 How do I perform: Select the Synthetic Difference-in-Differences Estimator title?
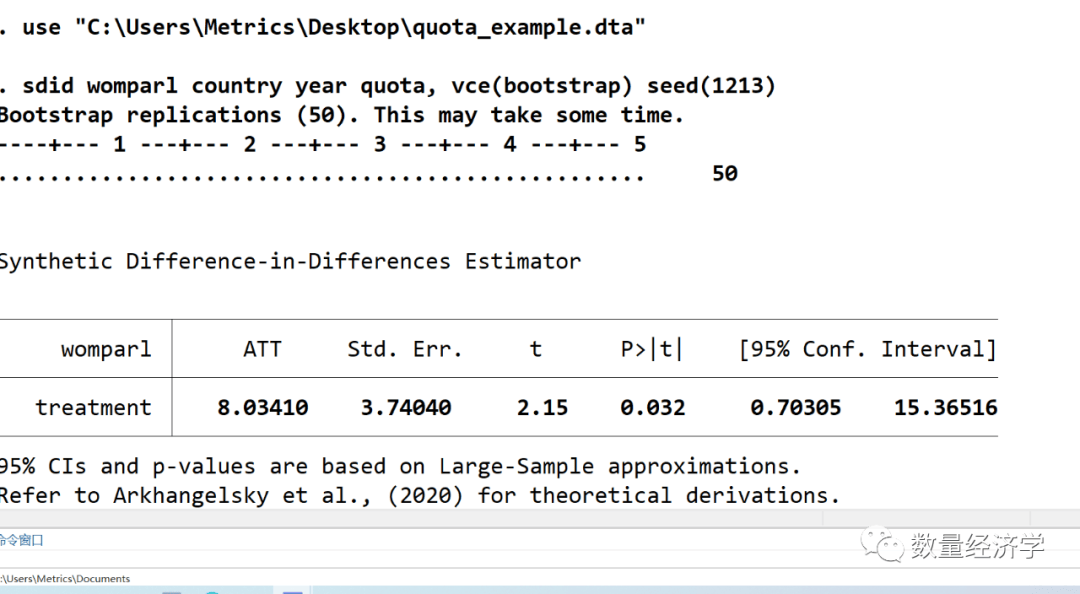tap(290, 261)
